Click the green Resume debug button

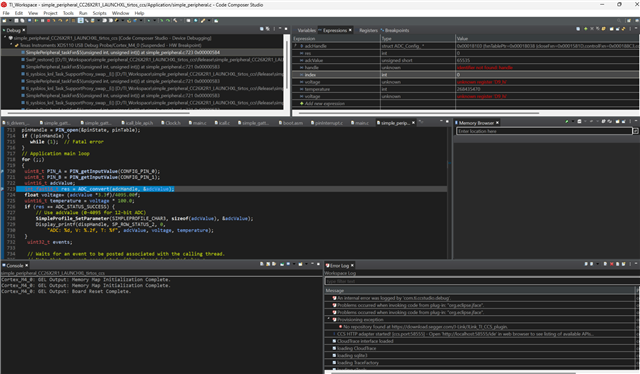pyautogui.click(x=36, y=20)
